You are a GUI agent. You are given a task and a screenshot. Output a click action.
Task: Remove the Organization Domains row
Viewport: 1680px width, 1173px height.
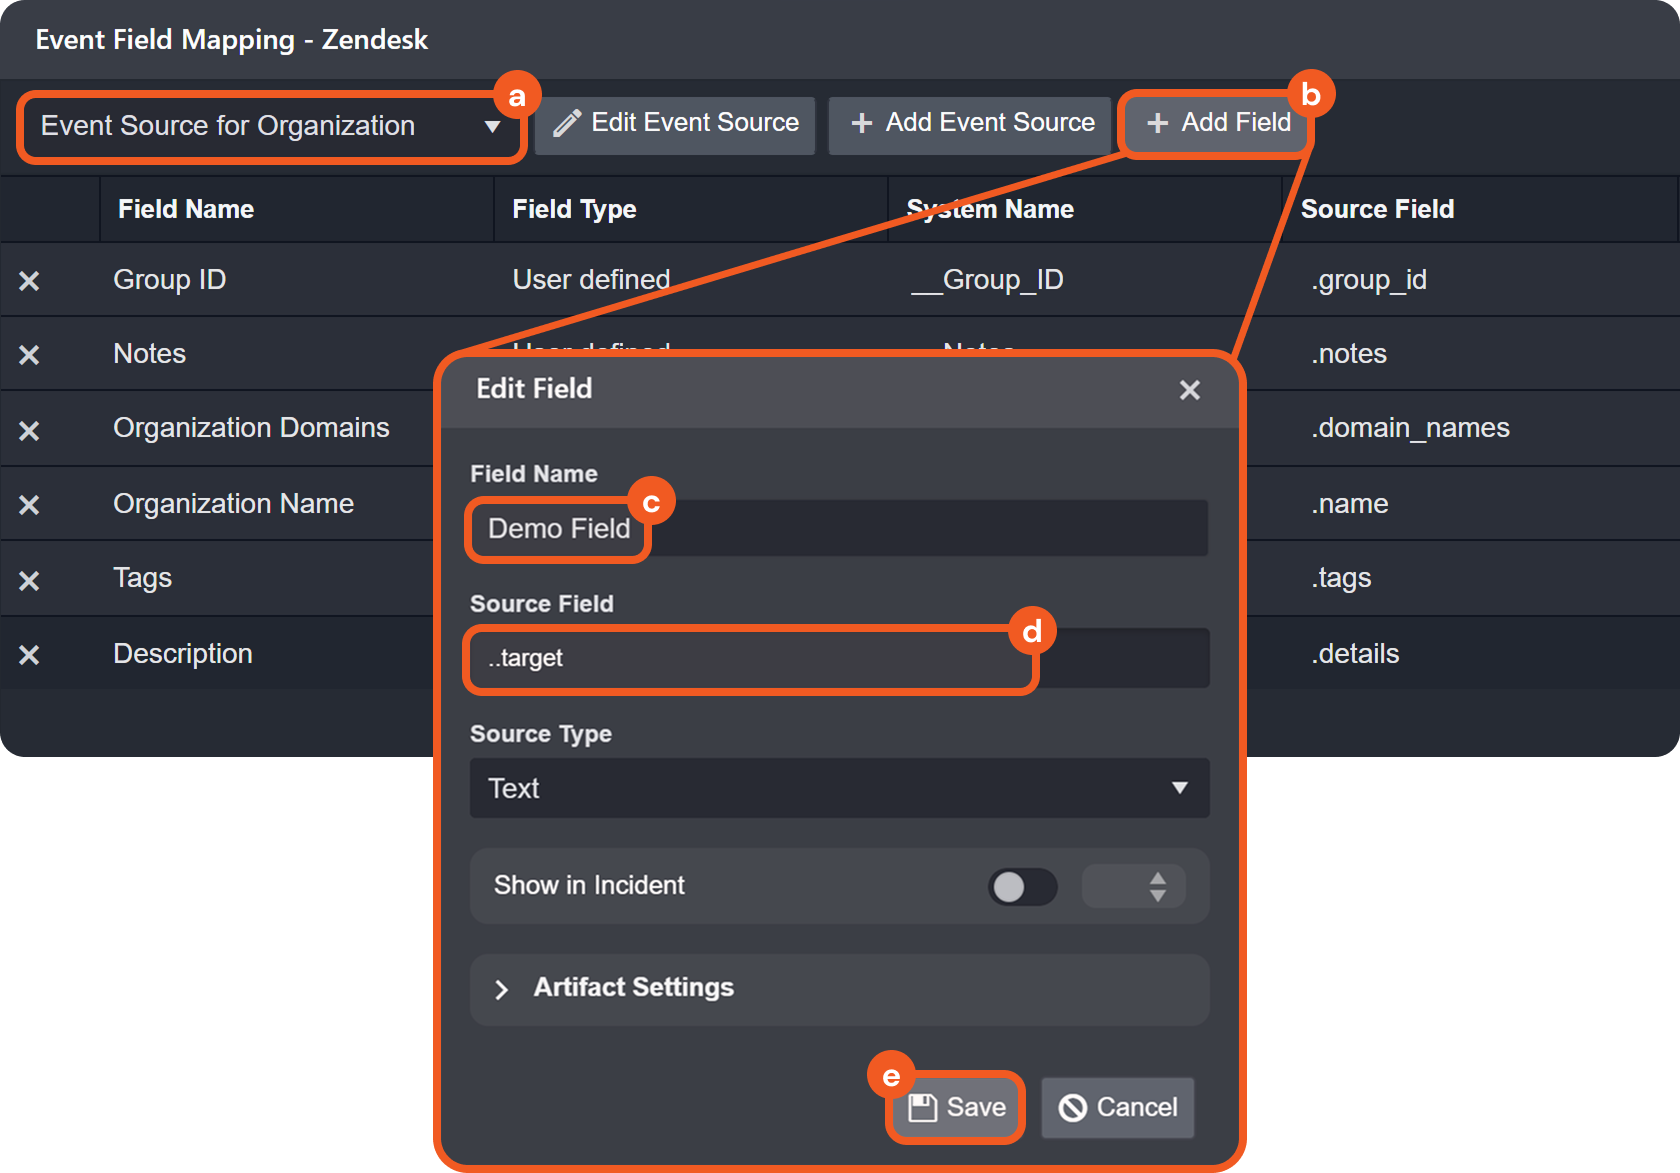[29, 430]
